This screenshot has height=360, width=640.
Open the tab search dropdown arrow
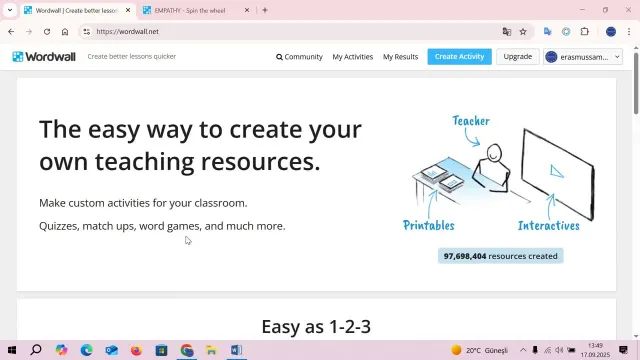[x=10, y=10]
